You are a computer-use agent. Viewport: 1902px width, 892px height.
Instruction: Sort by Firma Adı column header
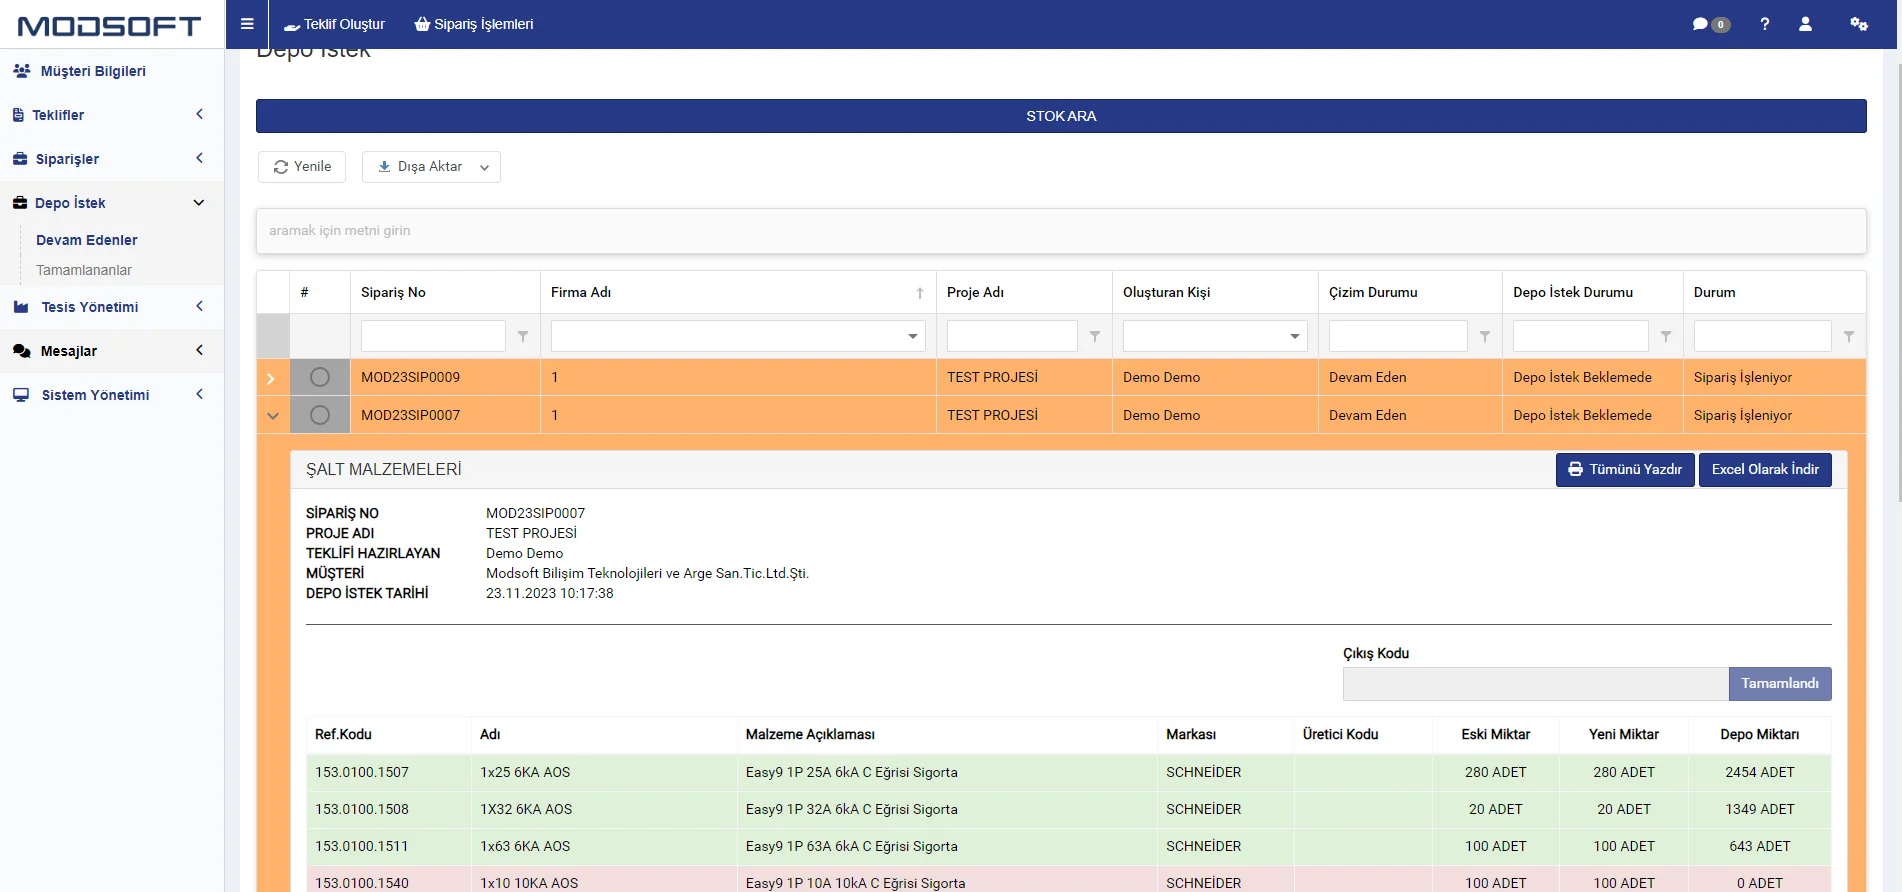point(738,292)
